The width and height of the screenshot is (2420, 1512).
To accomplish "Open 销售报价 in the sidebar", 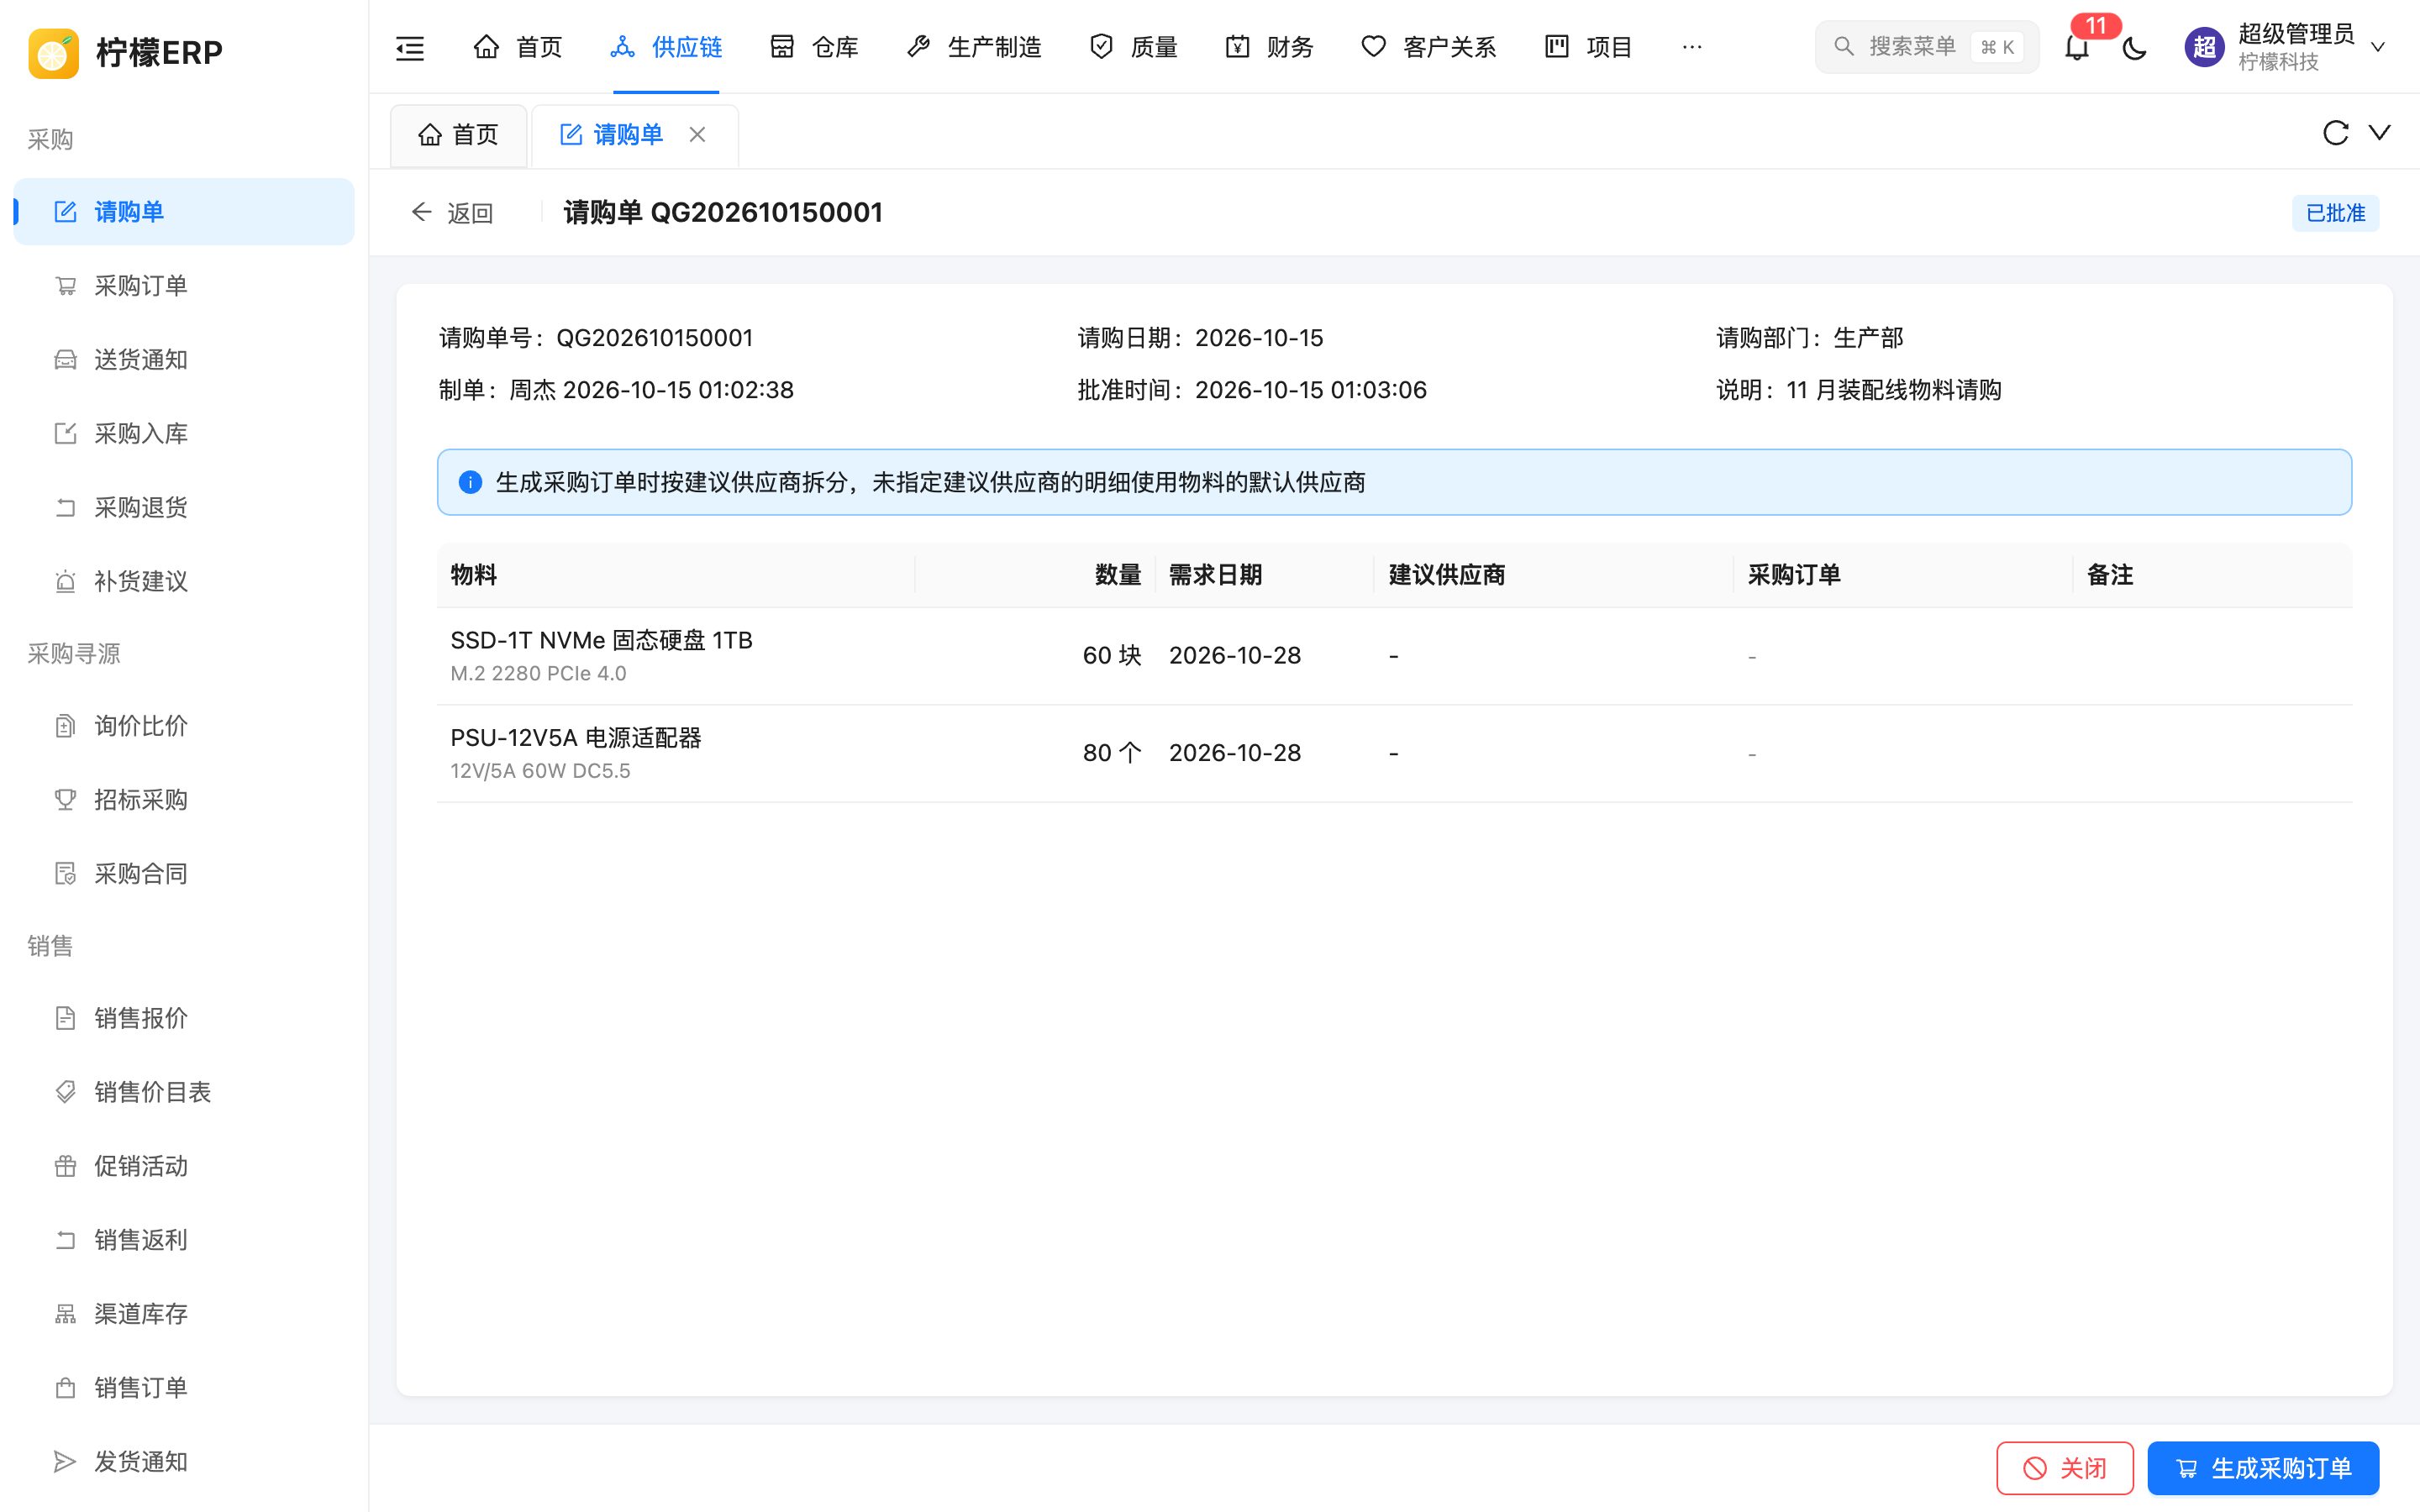I will (184, 1018).
